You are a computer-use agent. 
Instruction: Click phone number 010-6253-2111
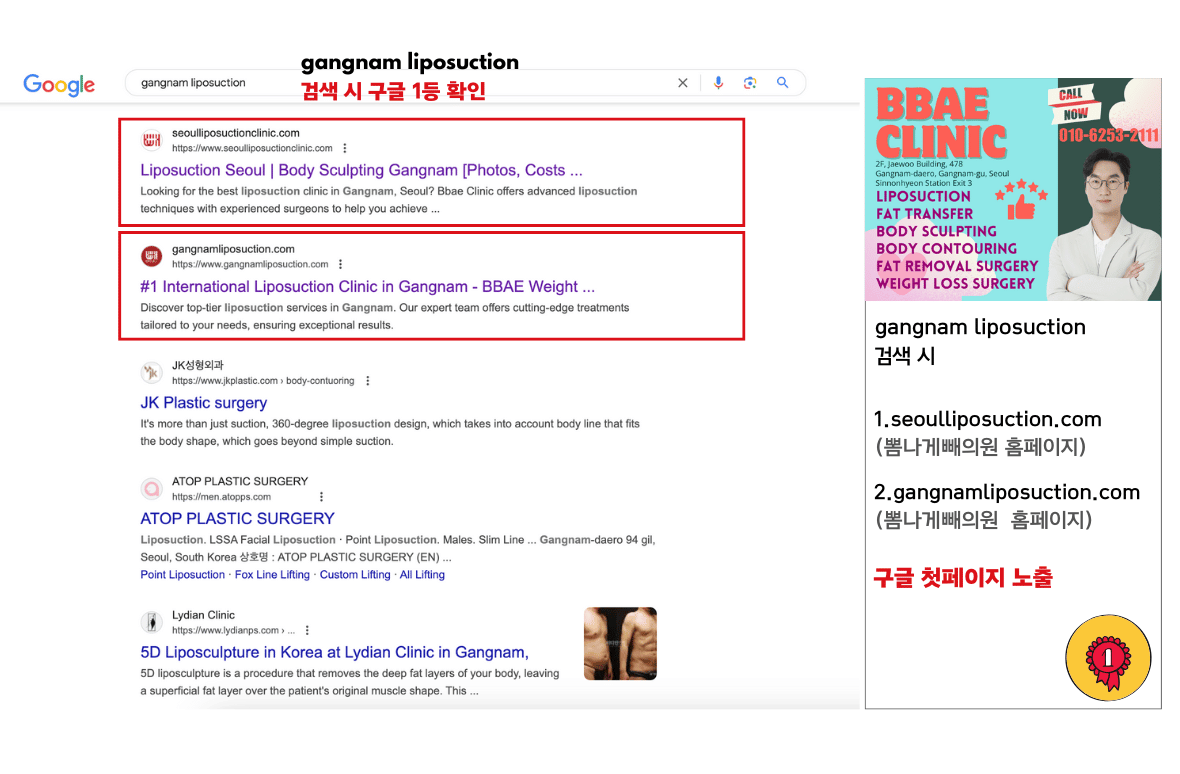pyautogui.click(x=1109, y=135)
